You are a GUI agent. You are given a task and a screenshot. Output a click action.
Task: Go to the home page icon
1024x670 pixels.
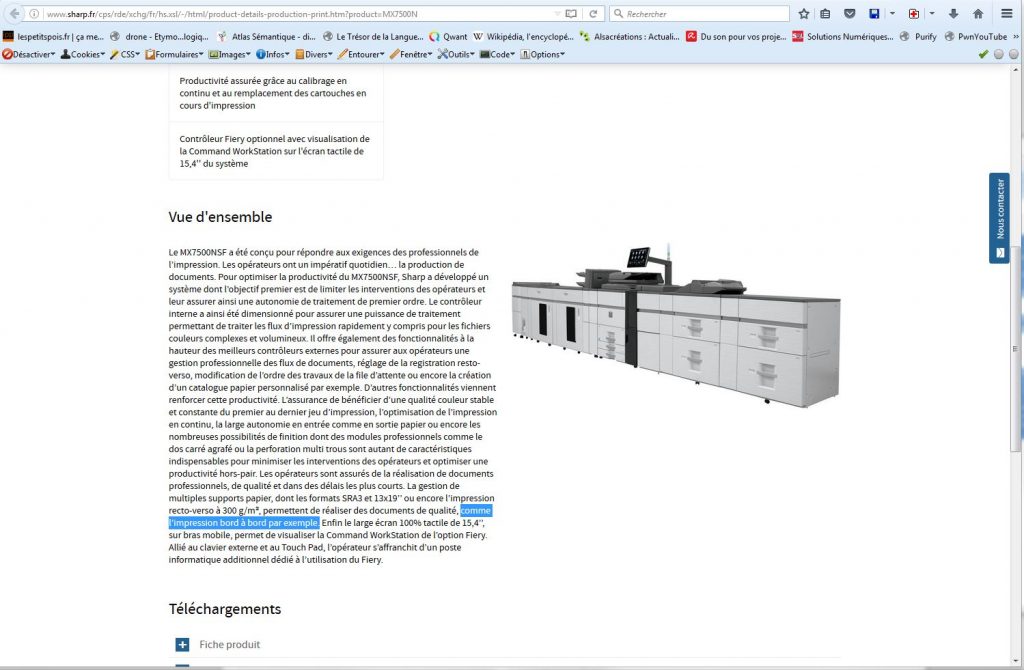pyautogui.click(x=978, y=14)
